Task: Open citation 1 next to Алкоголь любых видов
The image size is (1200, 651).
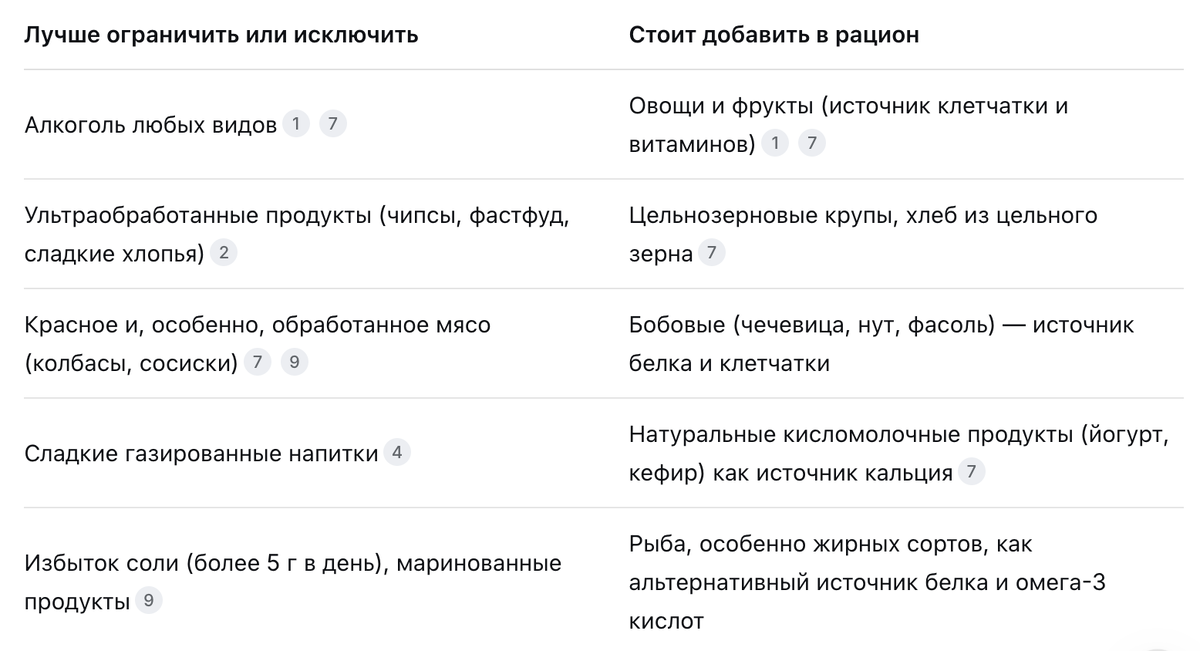Action: [x=295, y=124]
